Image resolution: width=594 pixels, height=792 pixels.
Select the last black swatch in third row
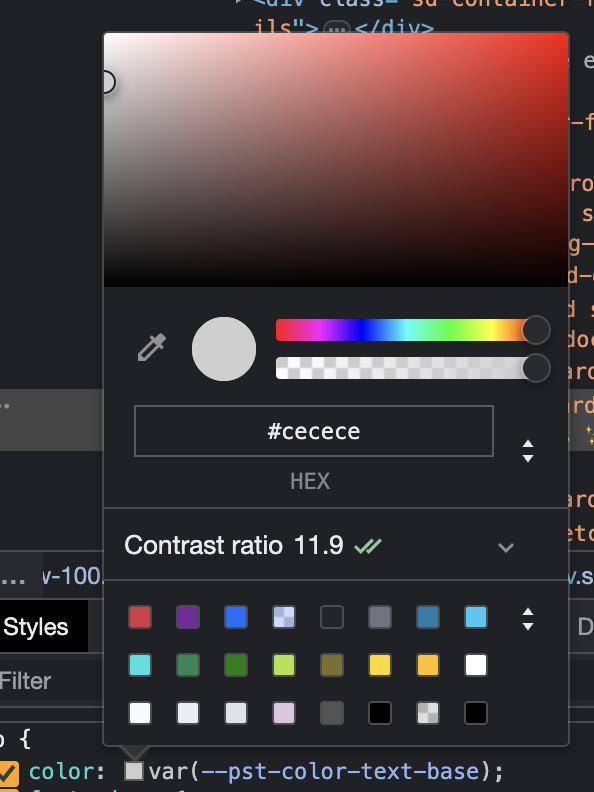pos(476,713)
